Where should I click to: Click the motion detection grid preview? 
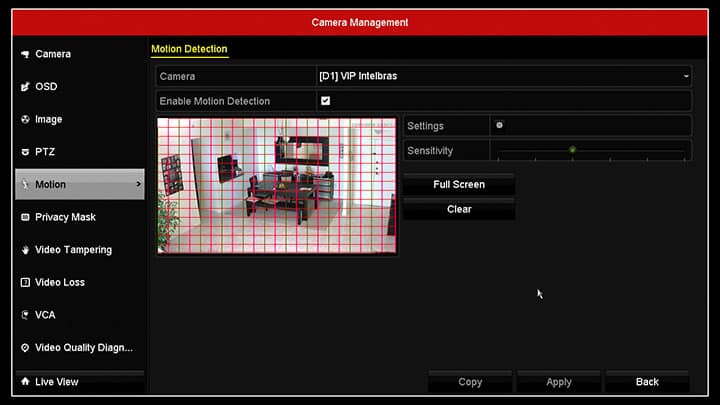(x=277, y=186)
